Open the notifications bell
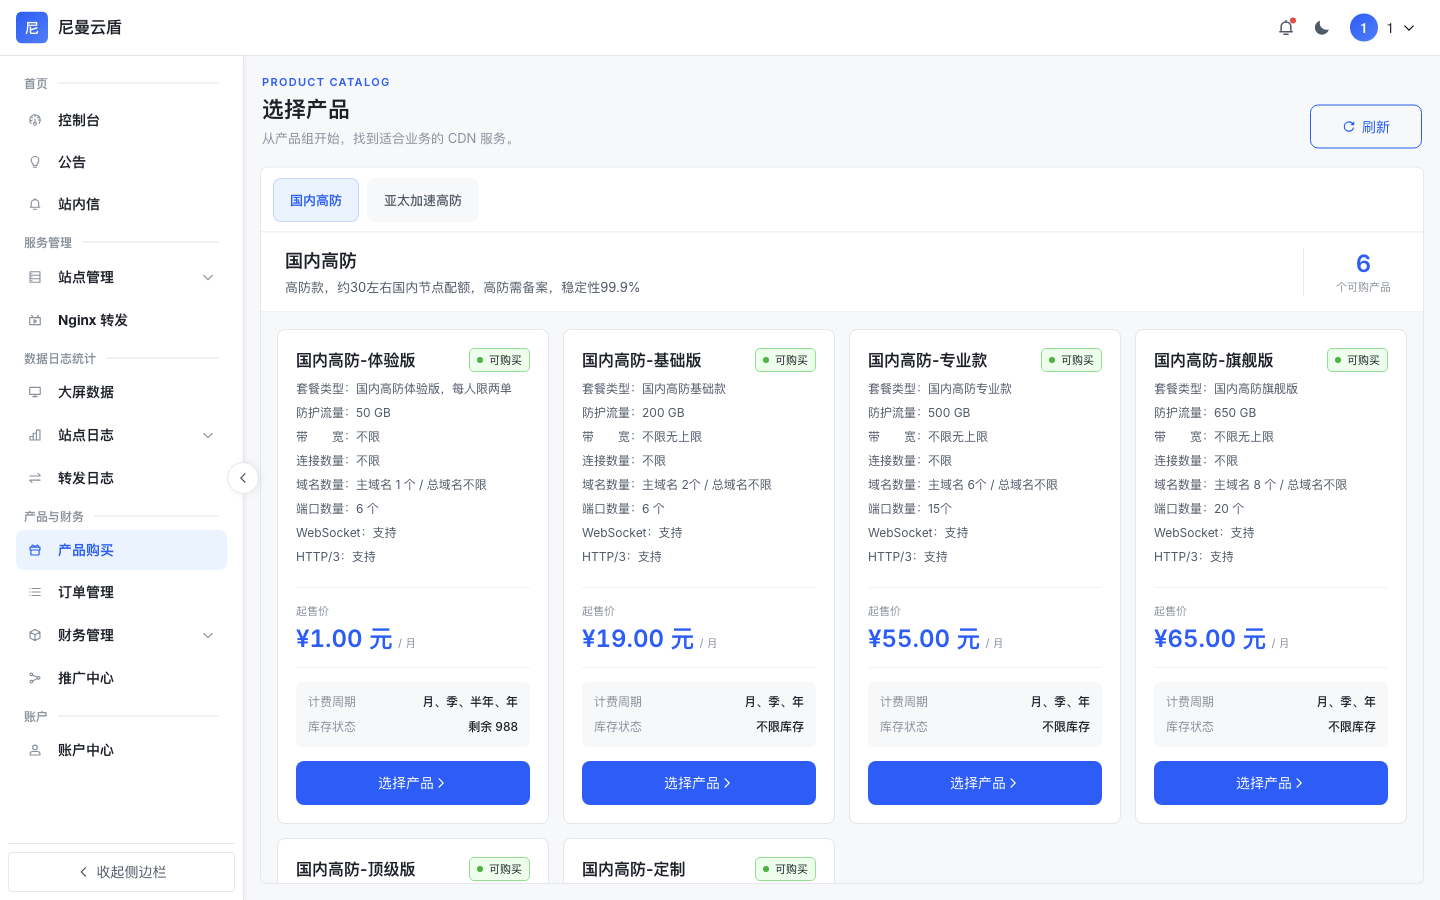The image size is (1440, 900). coord(1286,27)
